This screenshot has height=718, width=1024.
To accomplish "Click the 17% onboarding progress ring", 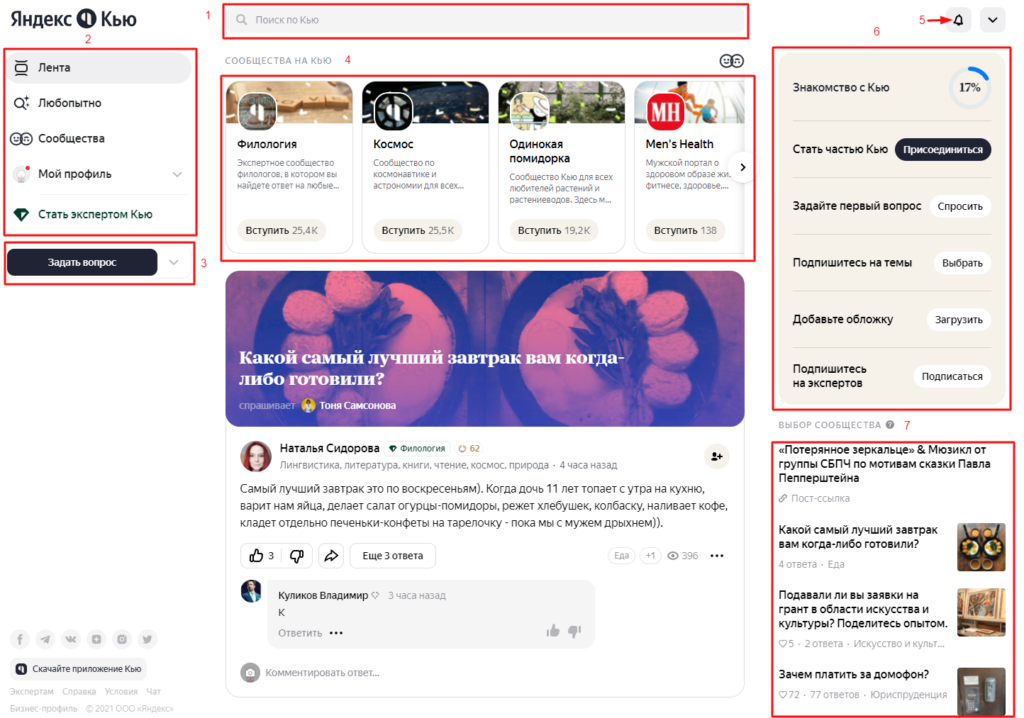I will 969,88.
